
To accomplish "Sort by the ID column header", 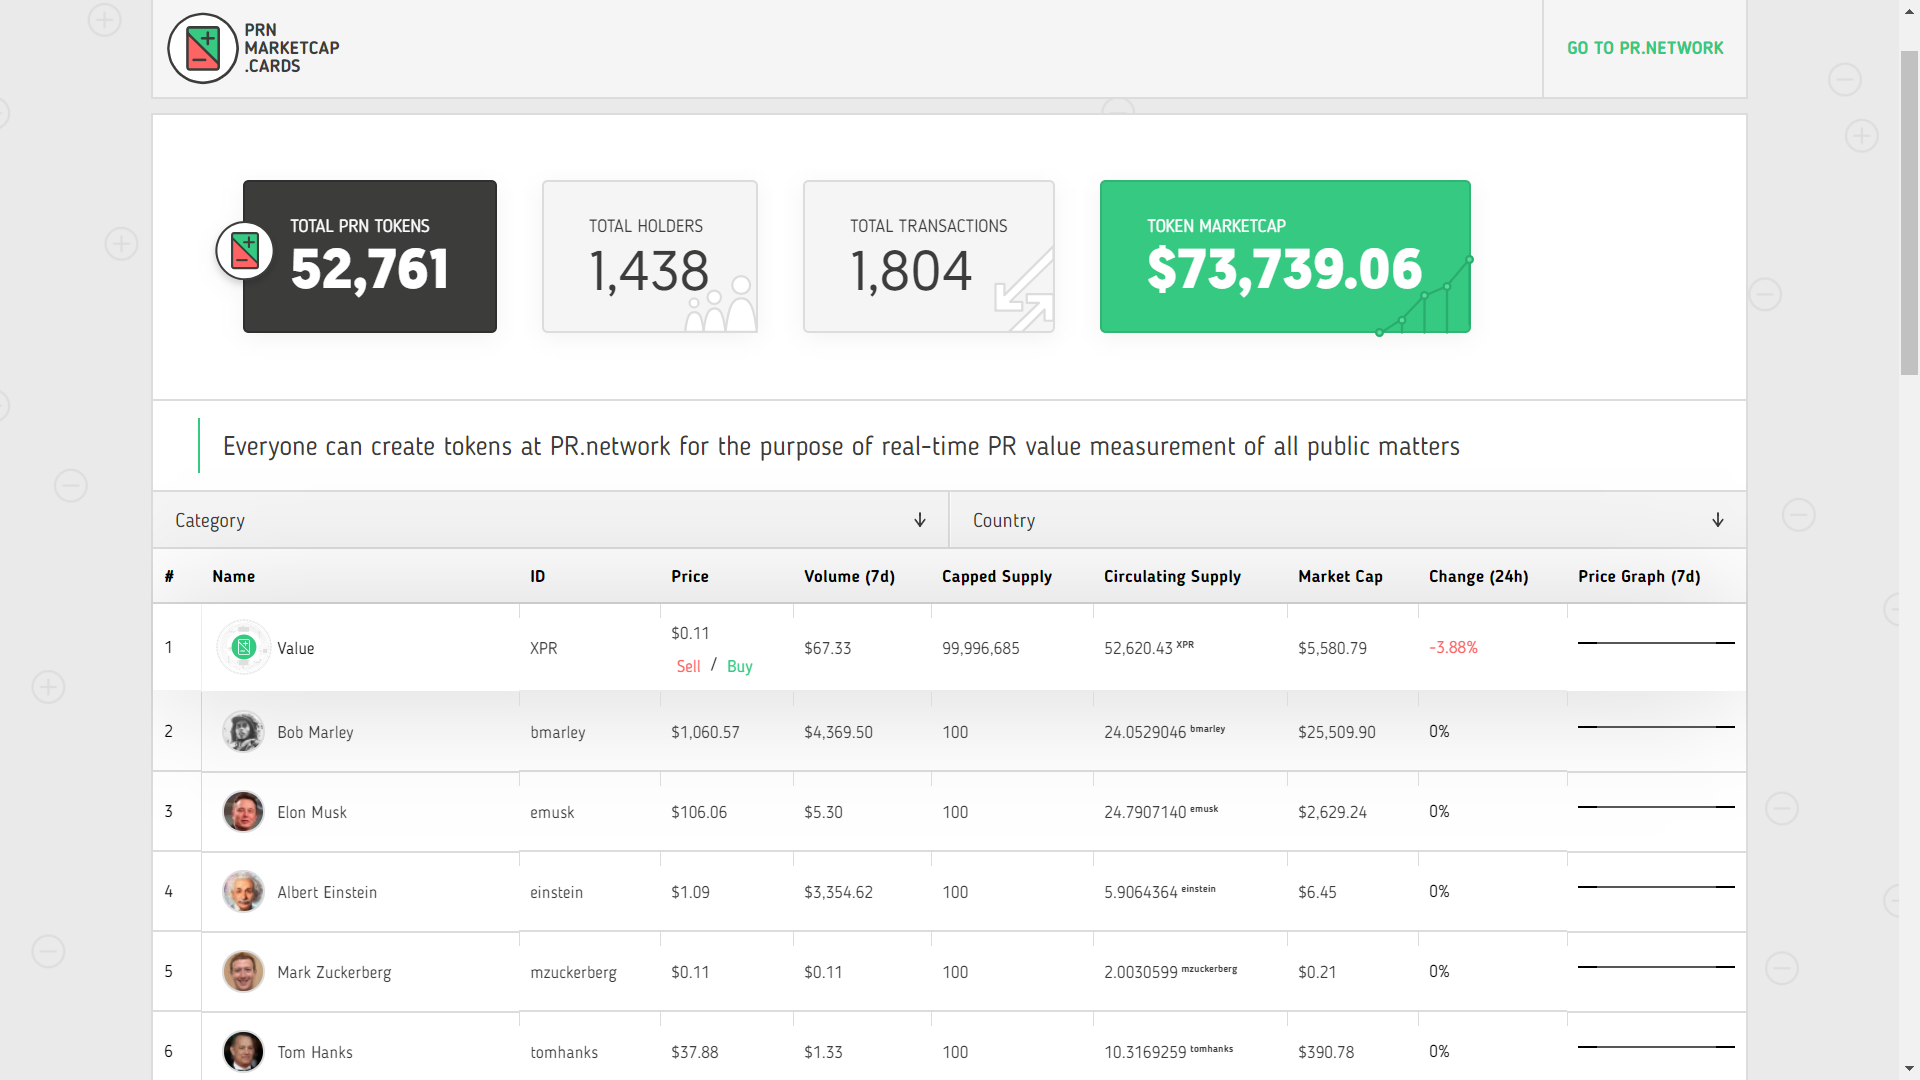I will click(537, 576).
